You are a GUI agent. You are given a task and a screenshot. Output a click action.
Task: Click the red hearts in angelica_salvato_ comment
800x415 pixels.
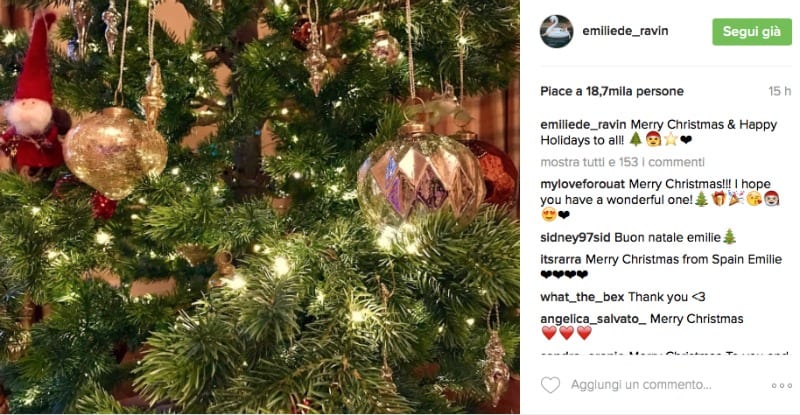point(566,333)
